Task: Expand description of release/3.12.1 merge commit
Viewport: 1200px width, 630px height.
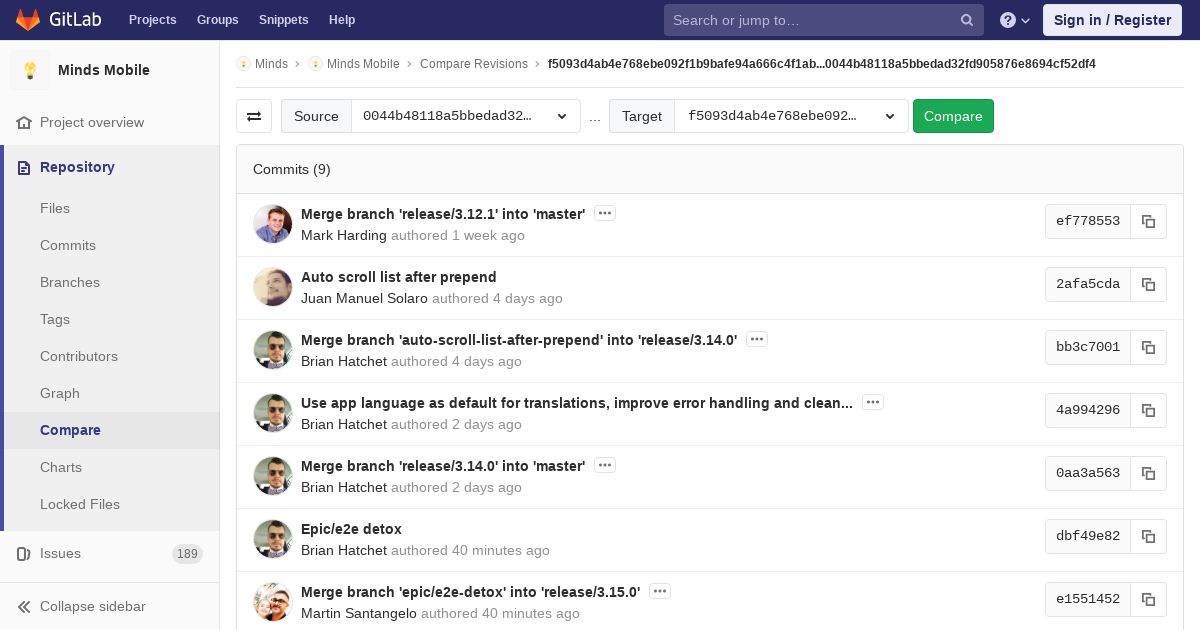Action: [x=604, y=213]
